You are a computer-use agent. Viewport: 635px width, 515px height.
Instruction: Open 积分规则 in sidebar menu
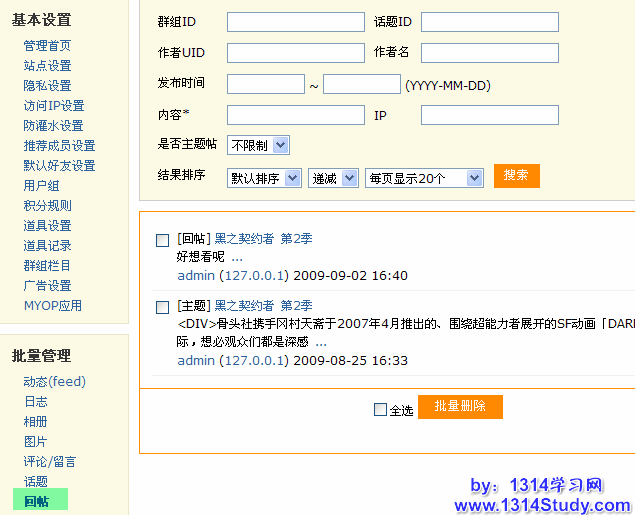[47, 206]
